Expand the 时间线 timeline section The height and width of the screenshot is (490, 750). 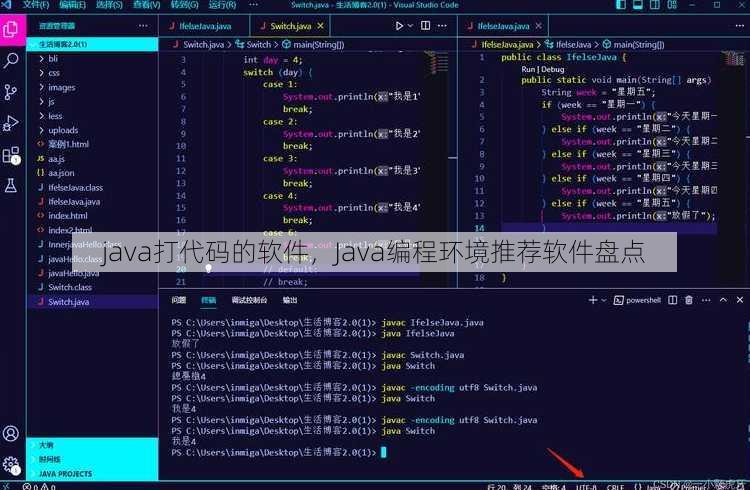coord(92,459)
